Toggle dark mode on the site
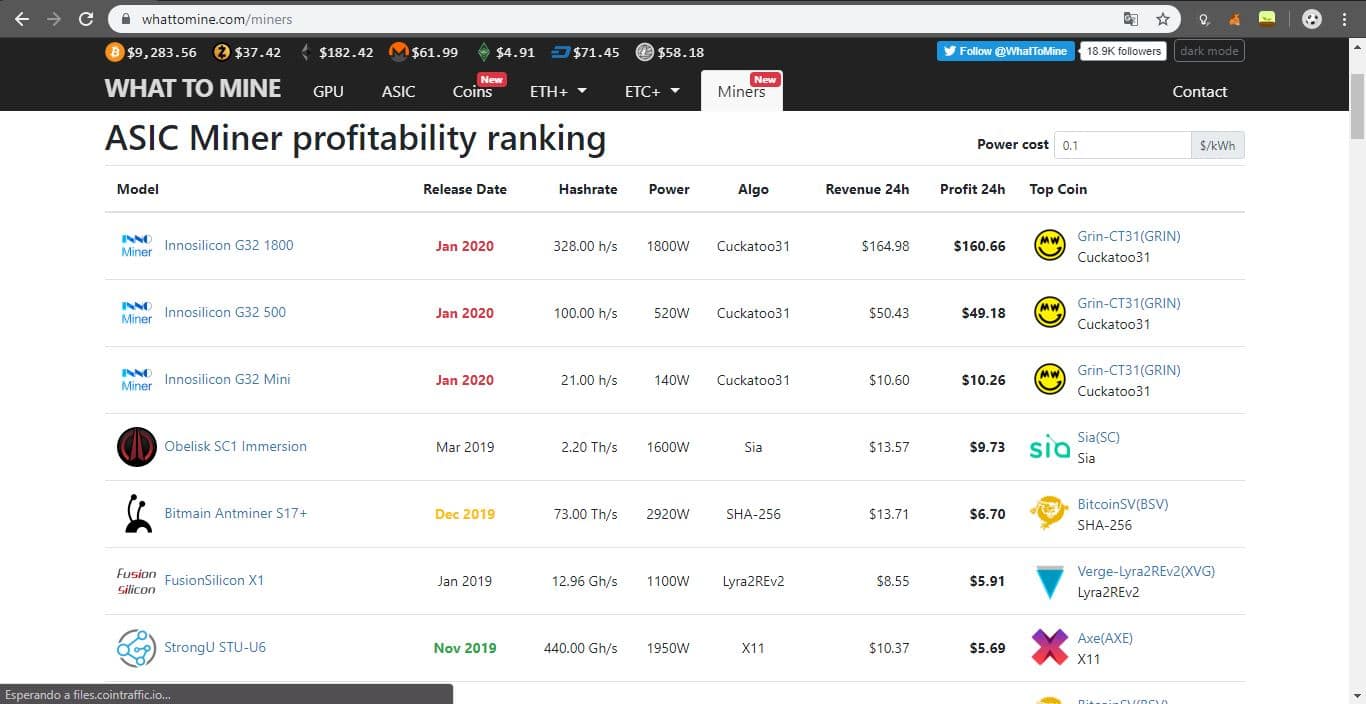1366x704 pixels. pyautogui.click(x=1209, y=51)
